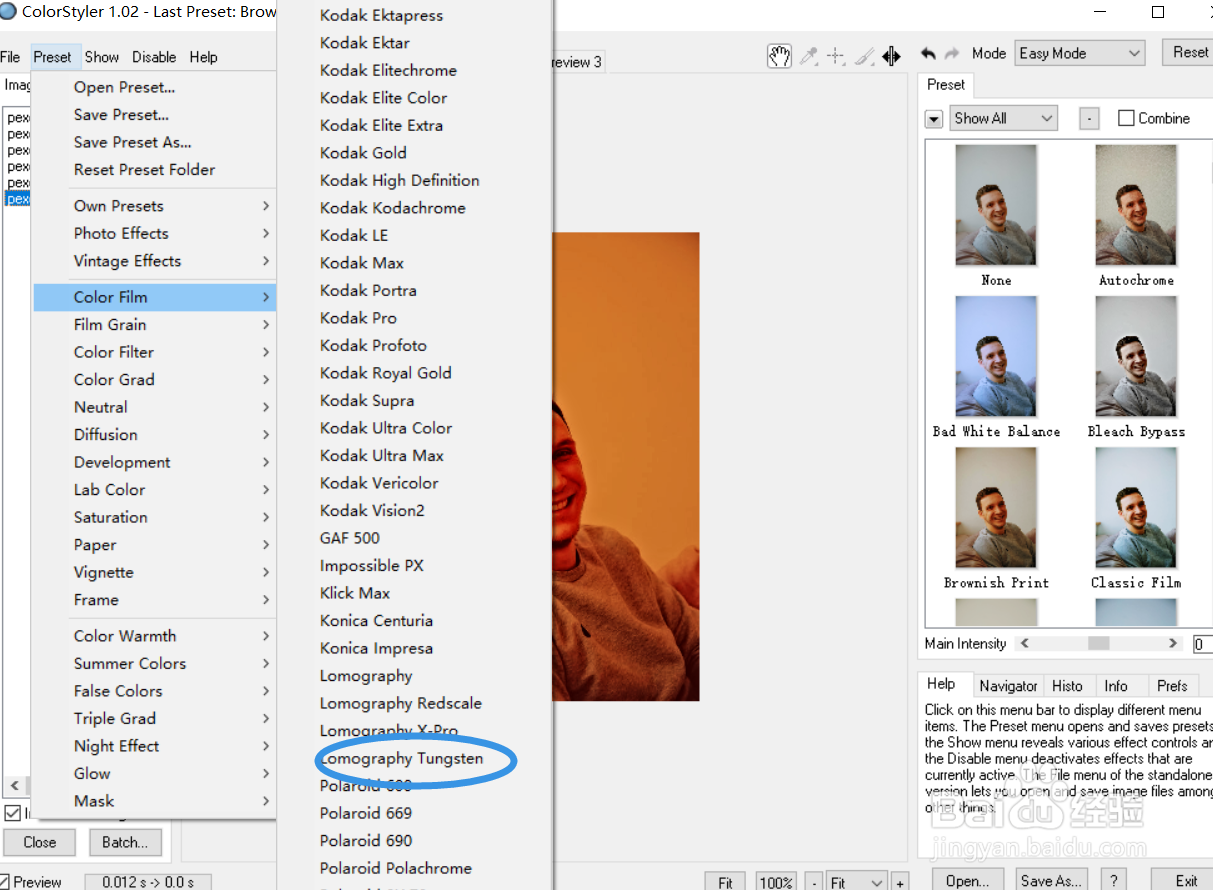The image size is (1213, 890).
Task: Select Kodak Gold film preset
Action: [x=415, y=153]
